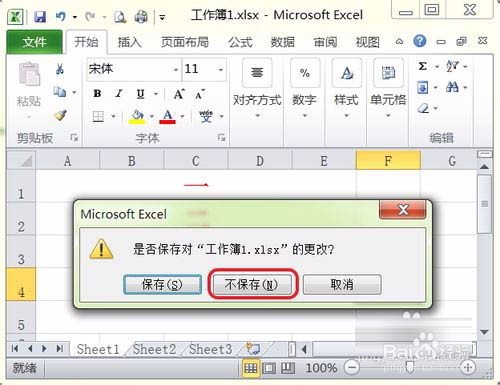Open the Font dialog launcher
This screenshot has width=500, height=385.
pos(221,137)
